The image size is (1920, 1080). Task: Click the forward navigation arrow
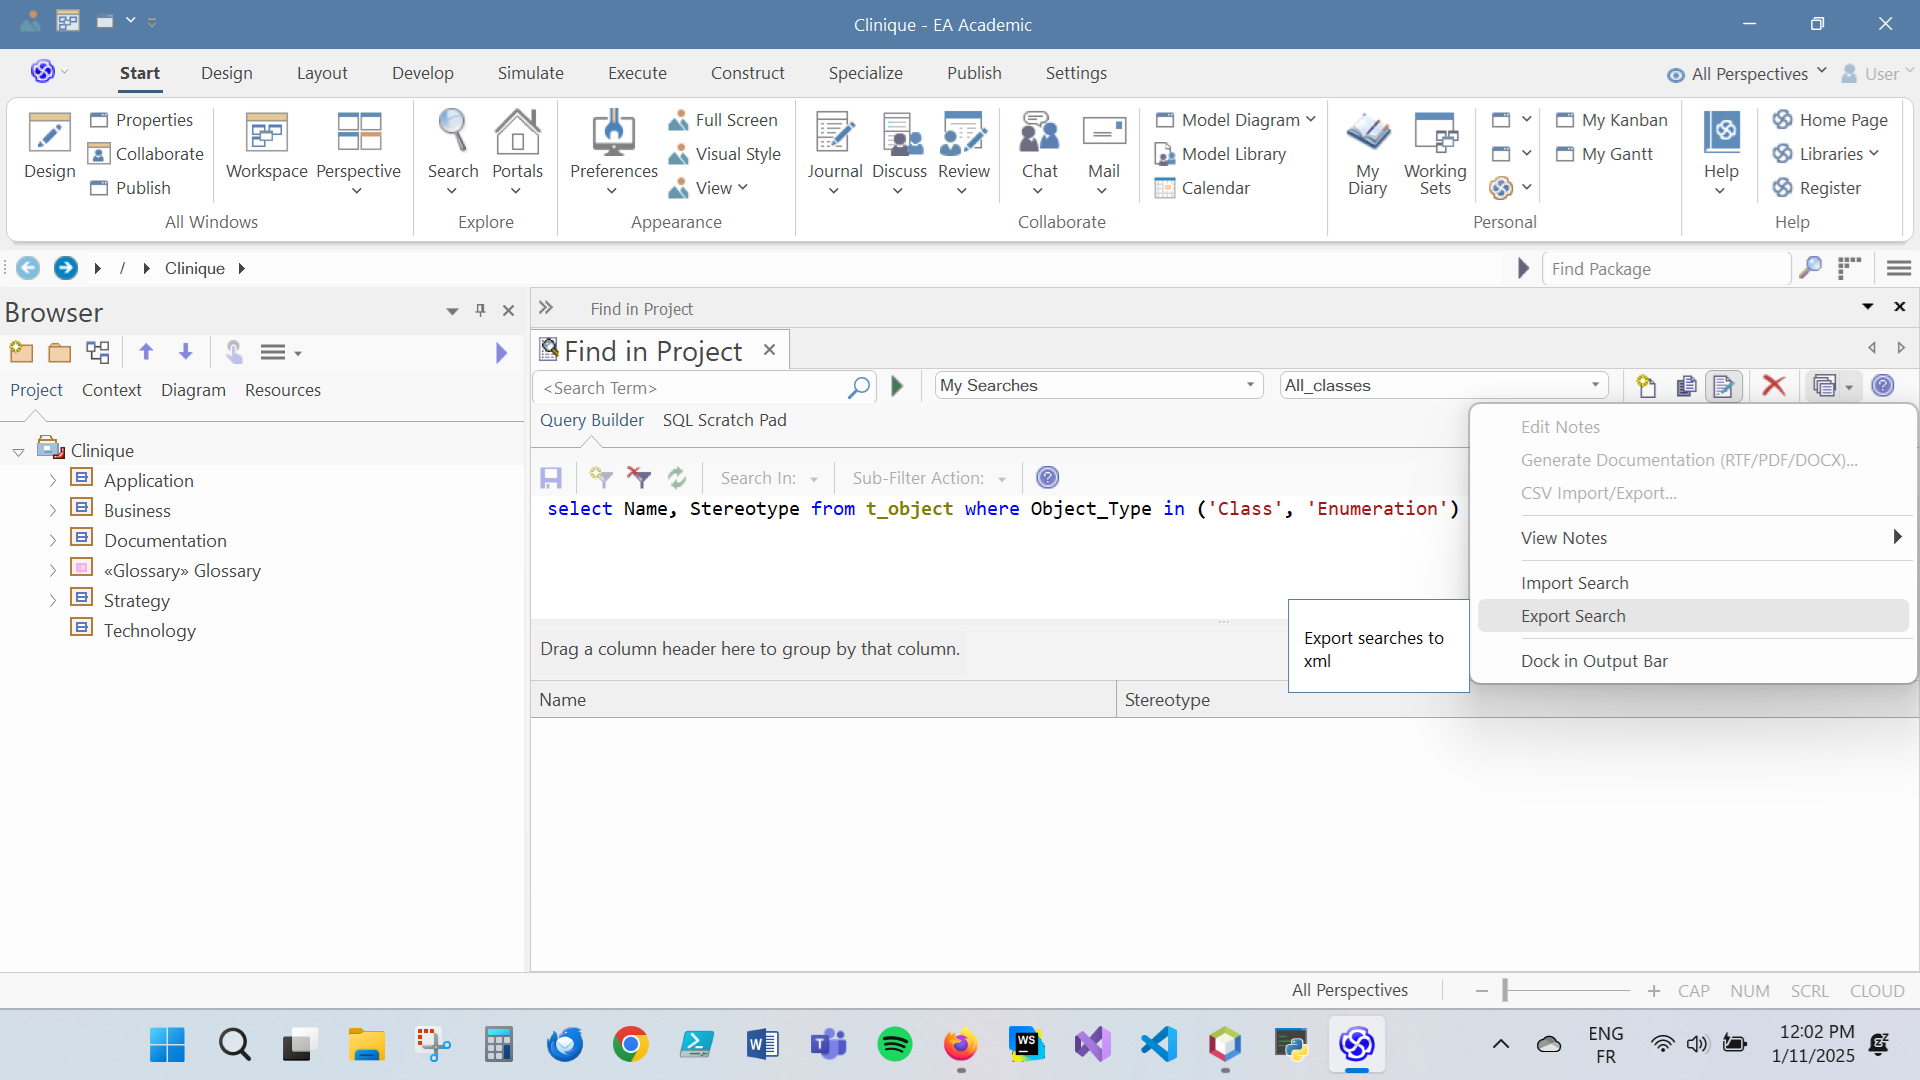pyautogui.click(x=65, y=268)
